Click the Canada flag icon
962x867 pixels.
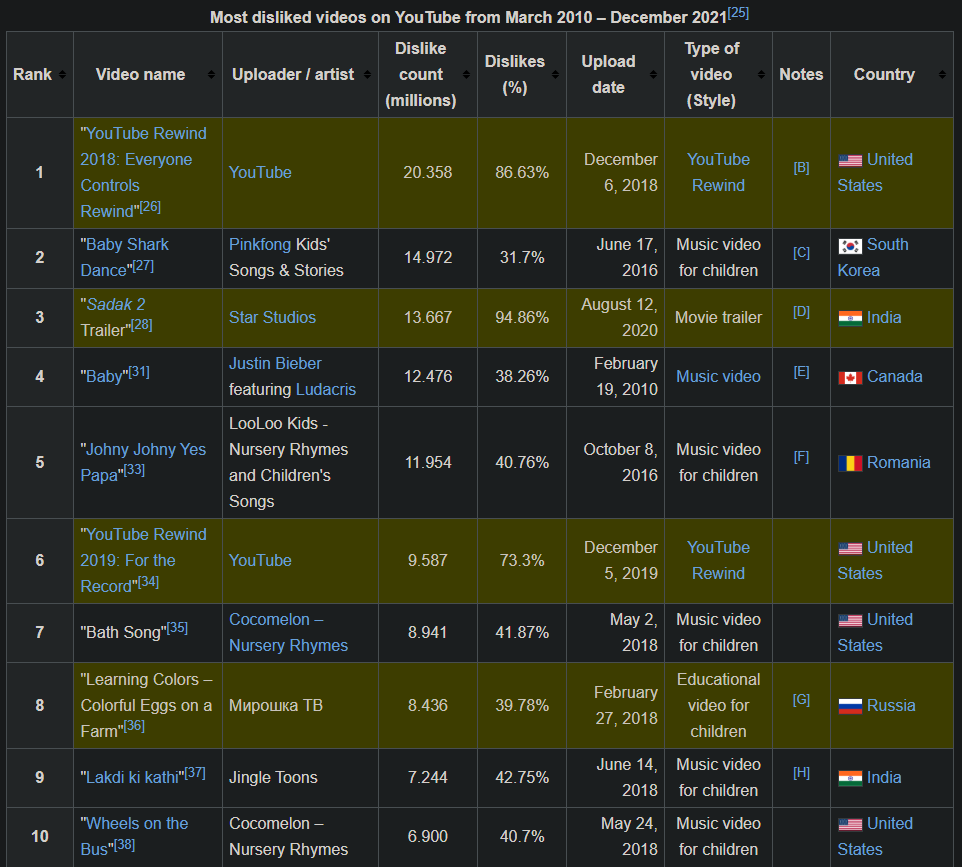pyautogui.click(x=850, y=378)
